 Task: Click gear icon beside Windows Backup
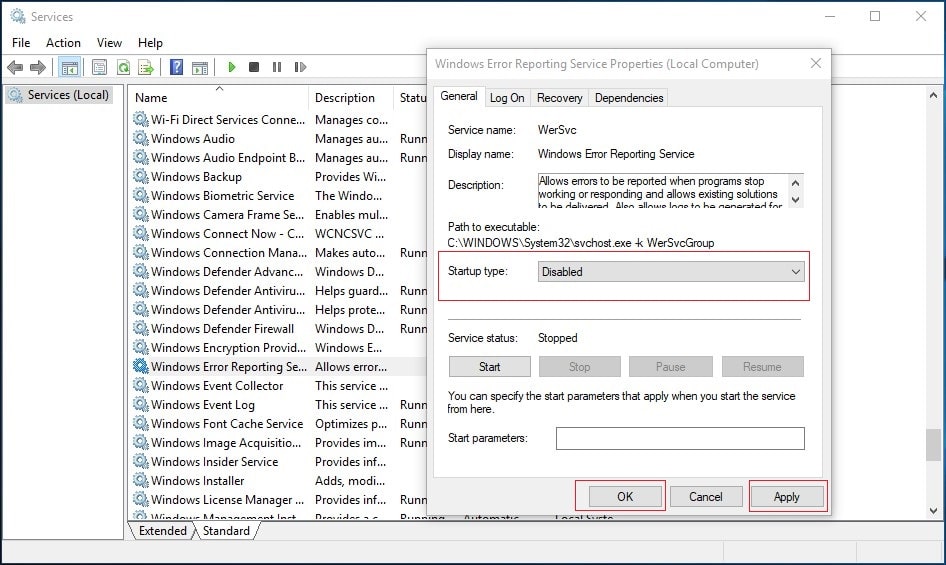click(x=141, y=176)
